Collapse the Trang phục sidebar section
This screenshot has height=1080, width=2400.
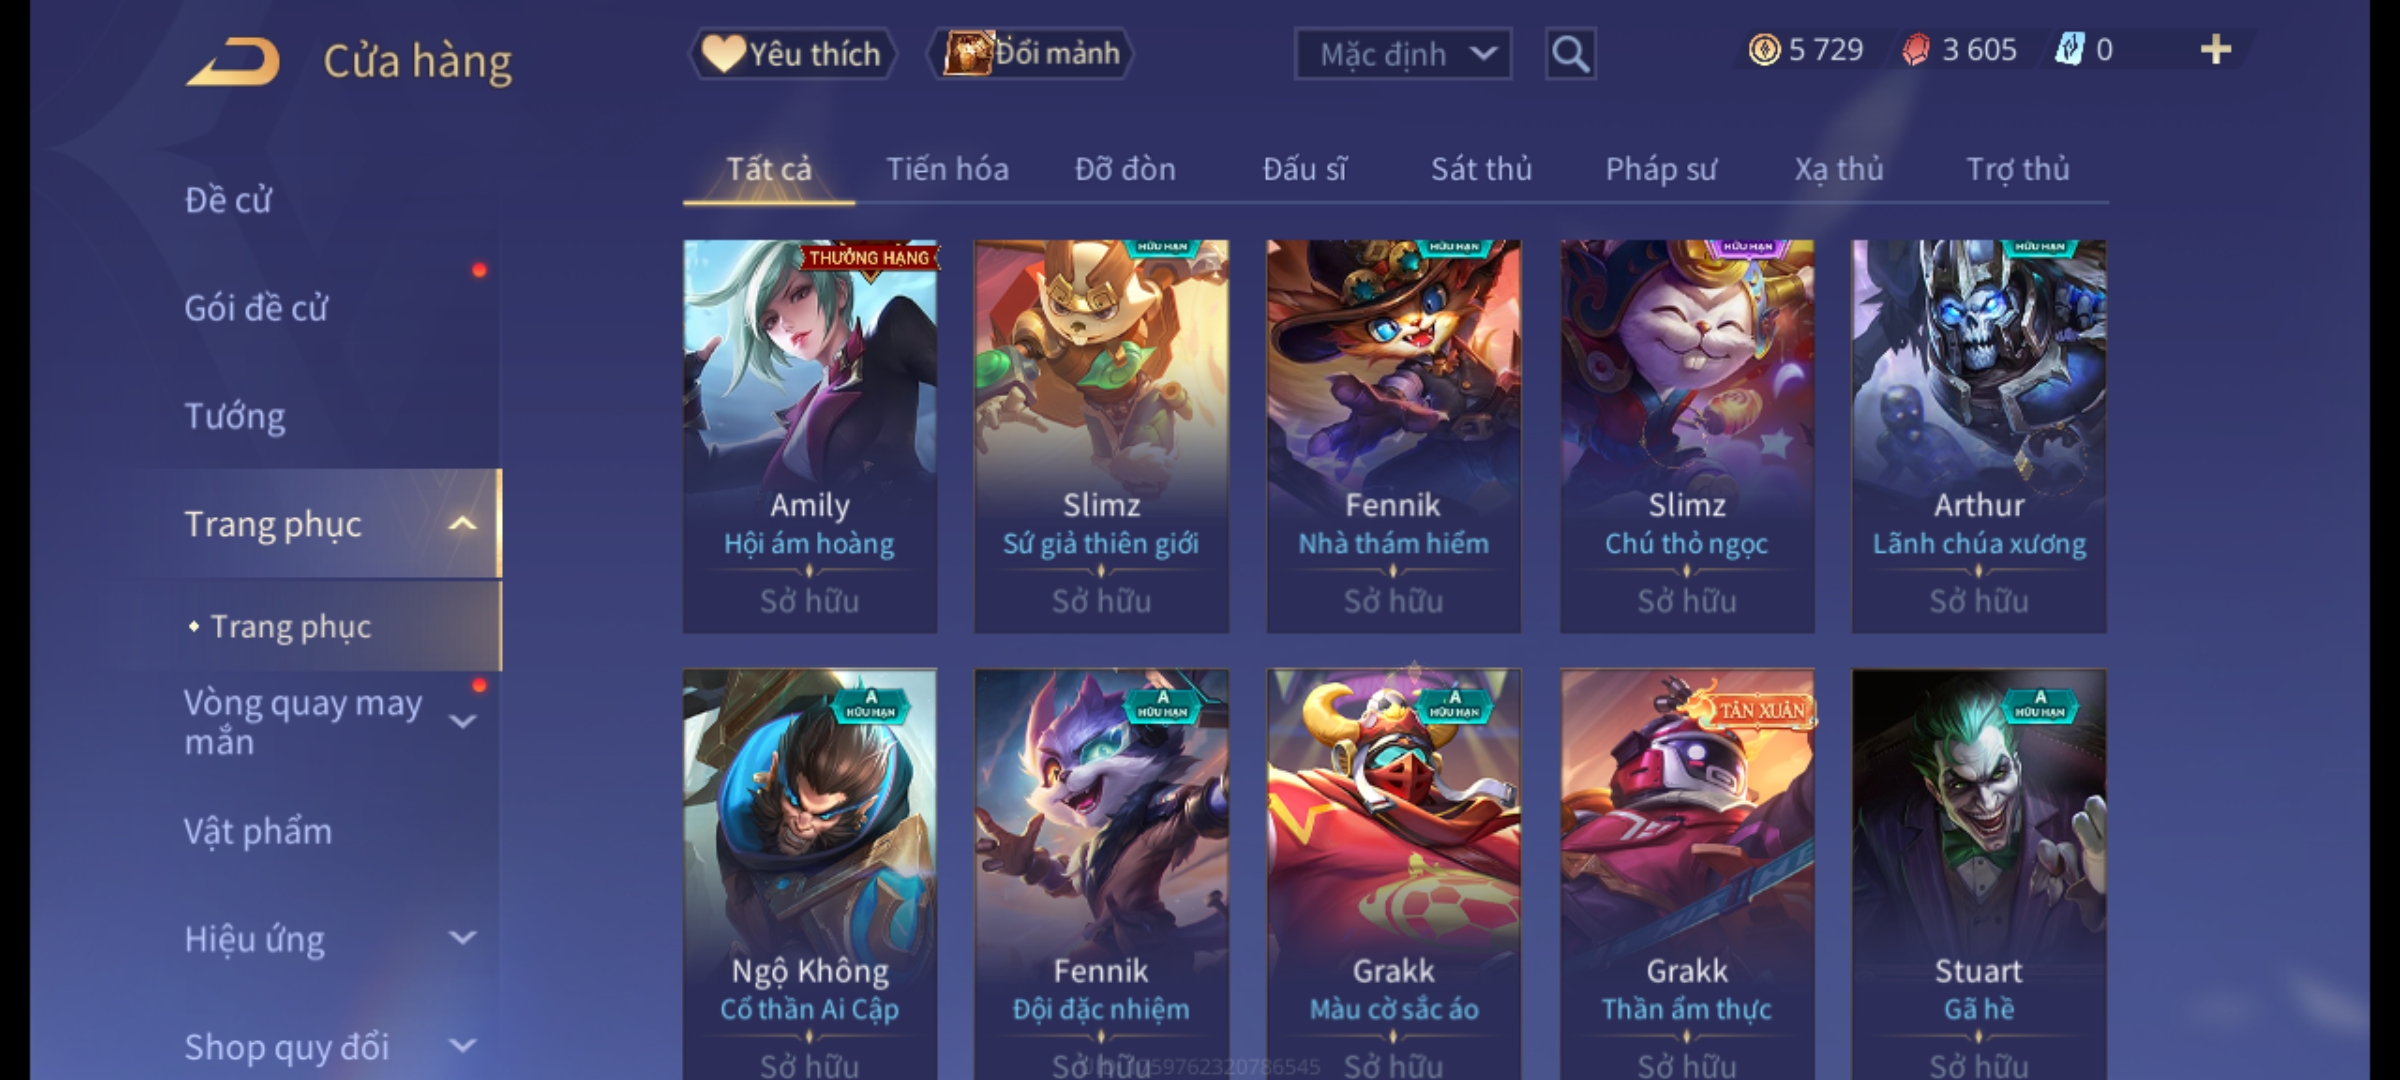(x=462, y=524)
